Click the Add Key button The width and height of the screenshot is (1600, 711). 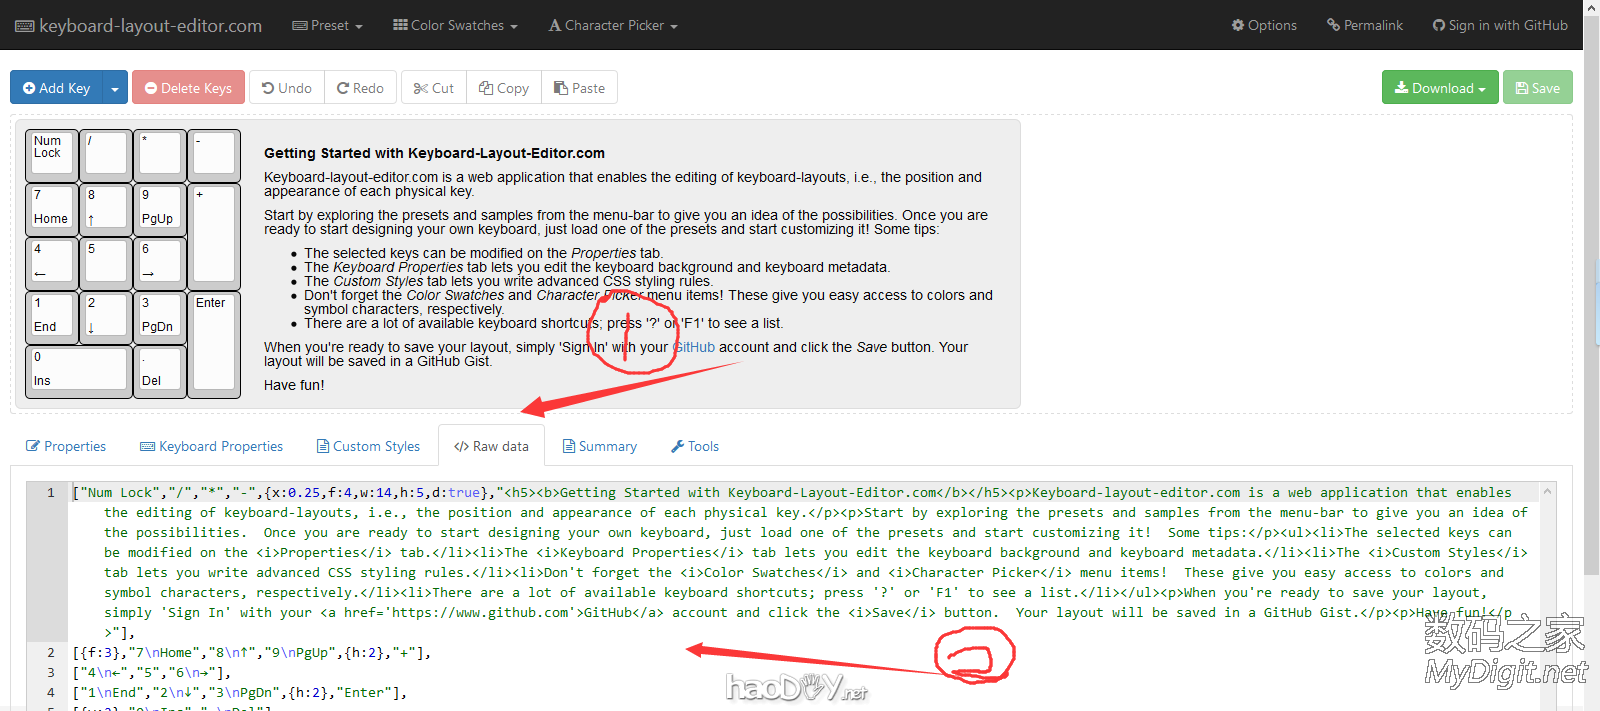pos(57,88)
